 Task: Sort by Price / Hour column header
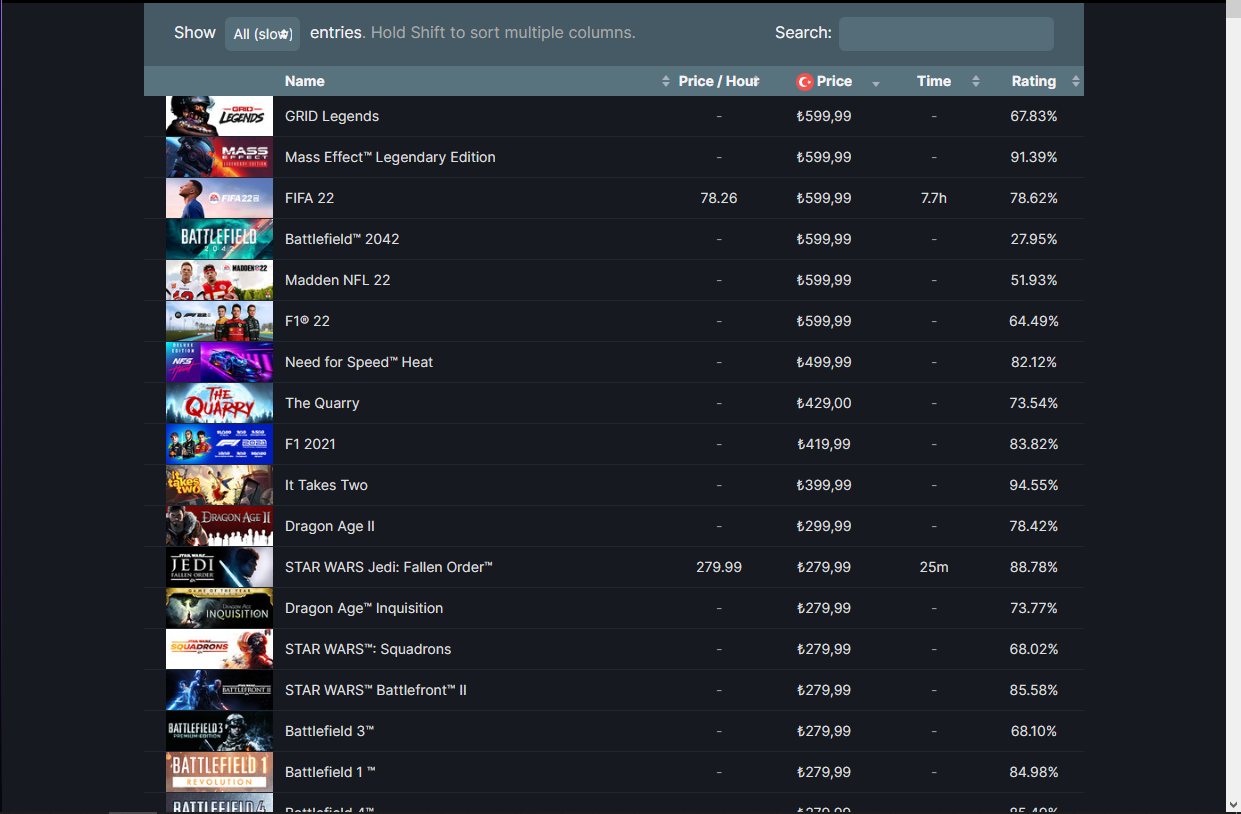pyautogui.click(x=718, y=81)
